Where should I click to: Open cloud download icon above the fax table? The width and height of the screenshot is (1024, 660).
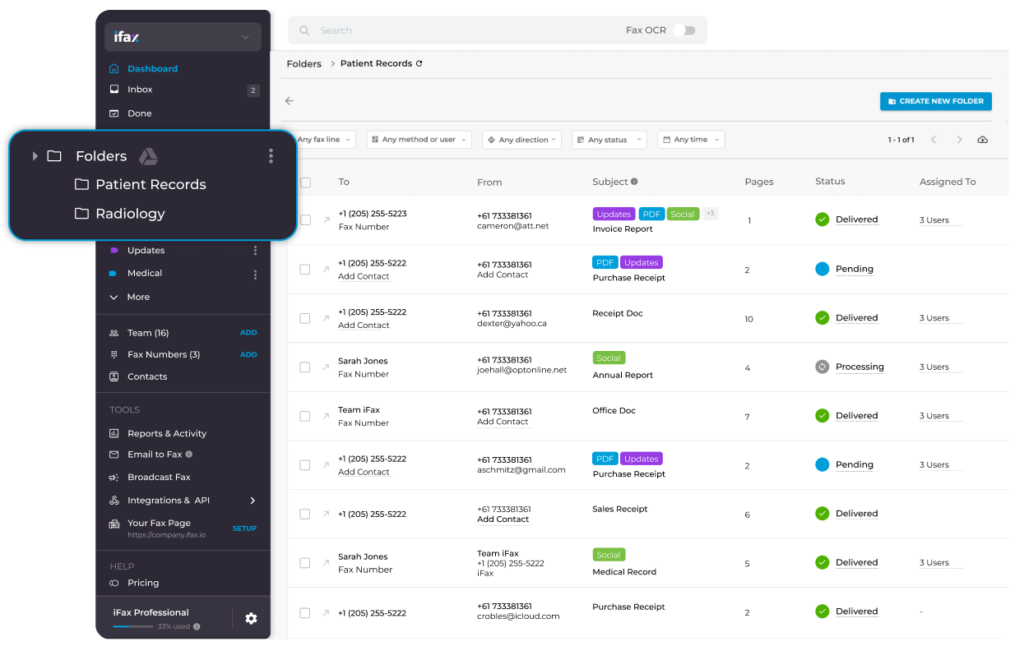click(982, 140)
